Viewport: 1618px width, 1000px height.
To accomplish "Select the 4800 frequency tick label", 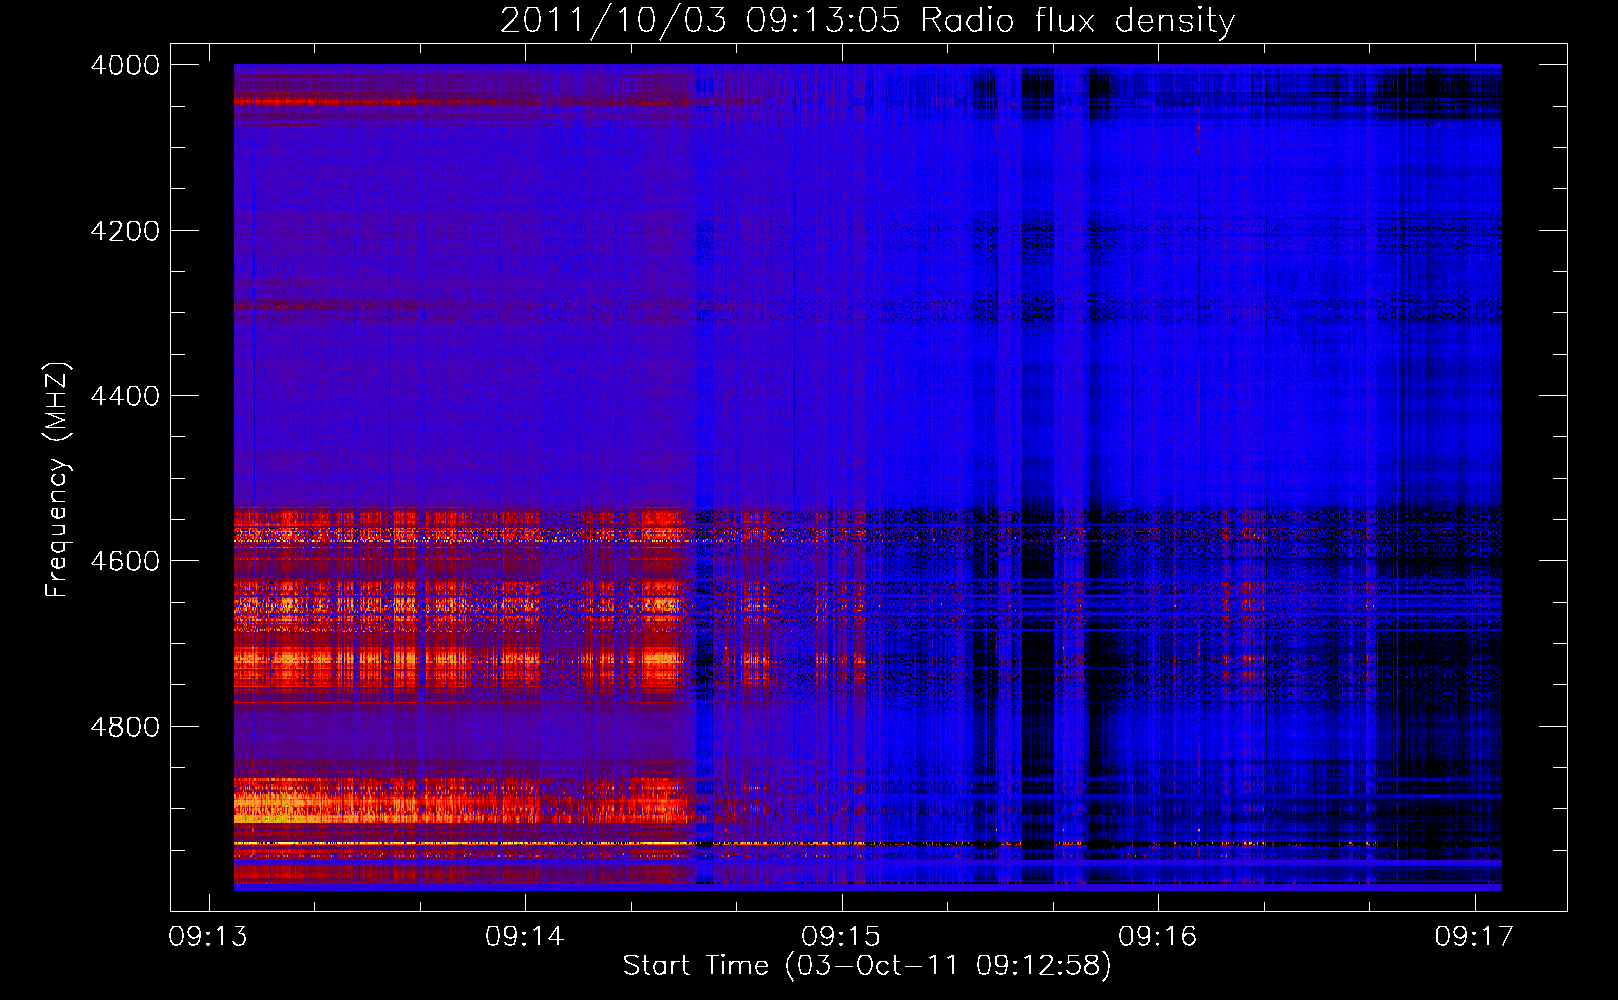I will pyautogui.click(x=125, y=727).
